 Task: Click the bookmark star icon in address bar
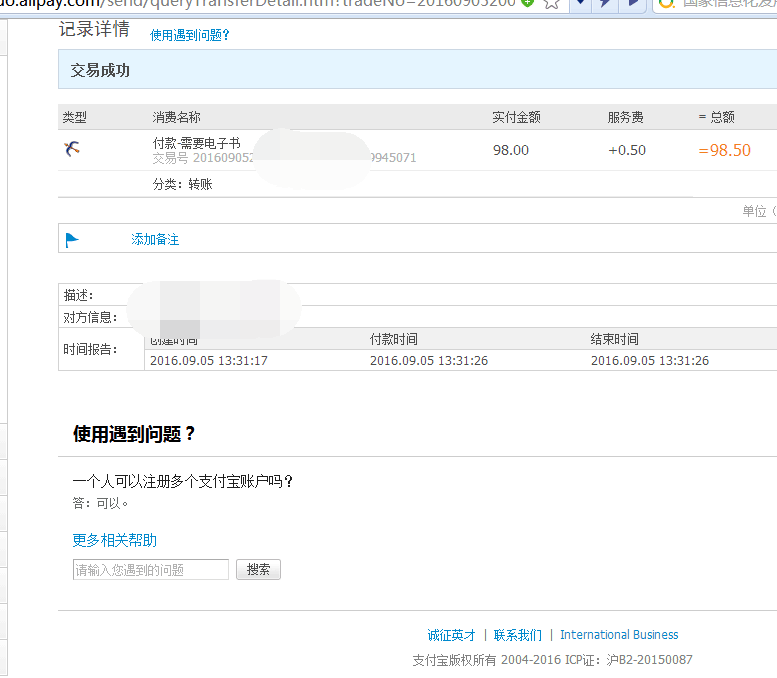(552, 4)
